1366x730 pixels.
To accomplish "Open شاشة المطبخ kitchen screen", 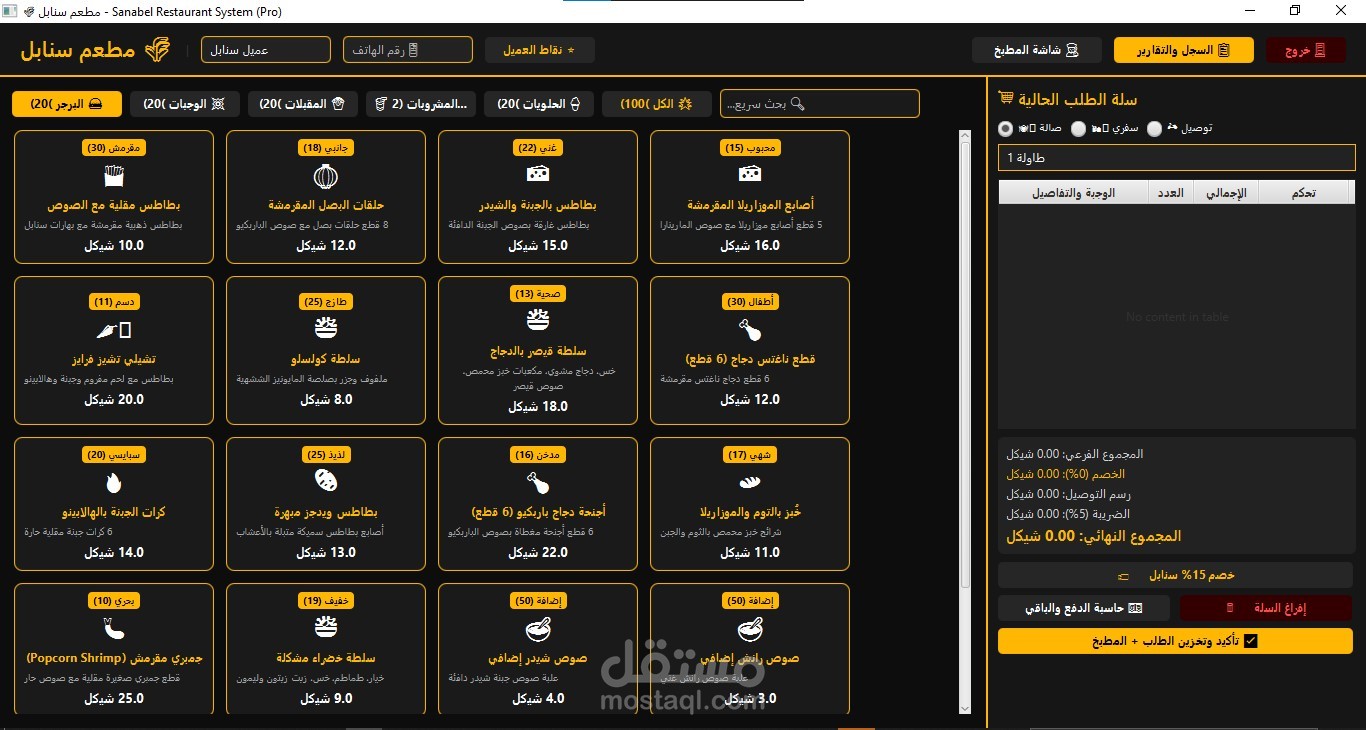I will point(1037,50).
